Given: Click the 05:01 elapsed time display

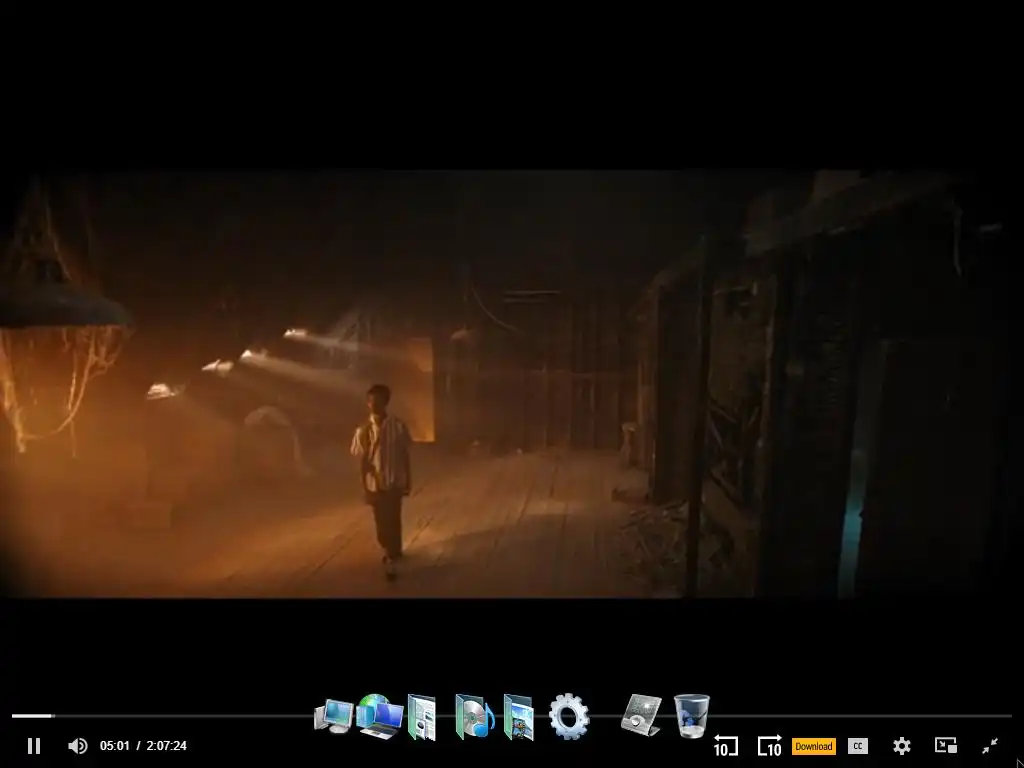Looking at the screenshot, I should [x=114, y=746].
